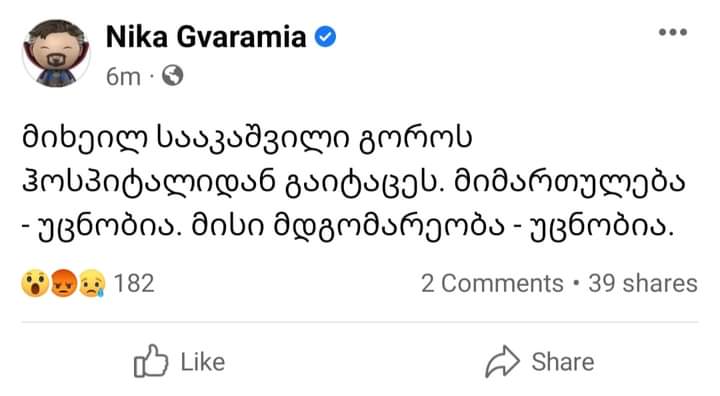This screenshot has width=720, height=396.
Task: Click the separator dot beside 6m
Action: coord(151,77)
